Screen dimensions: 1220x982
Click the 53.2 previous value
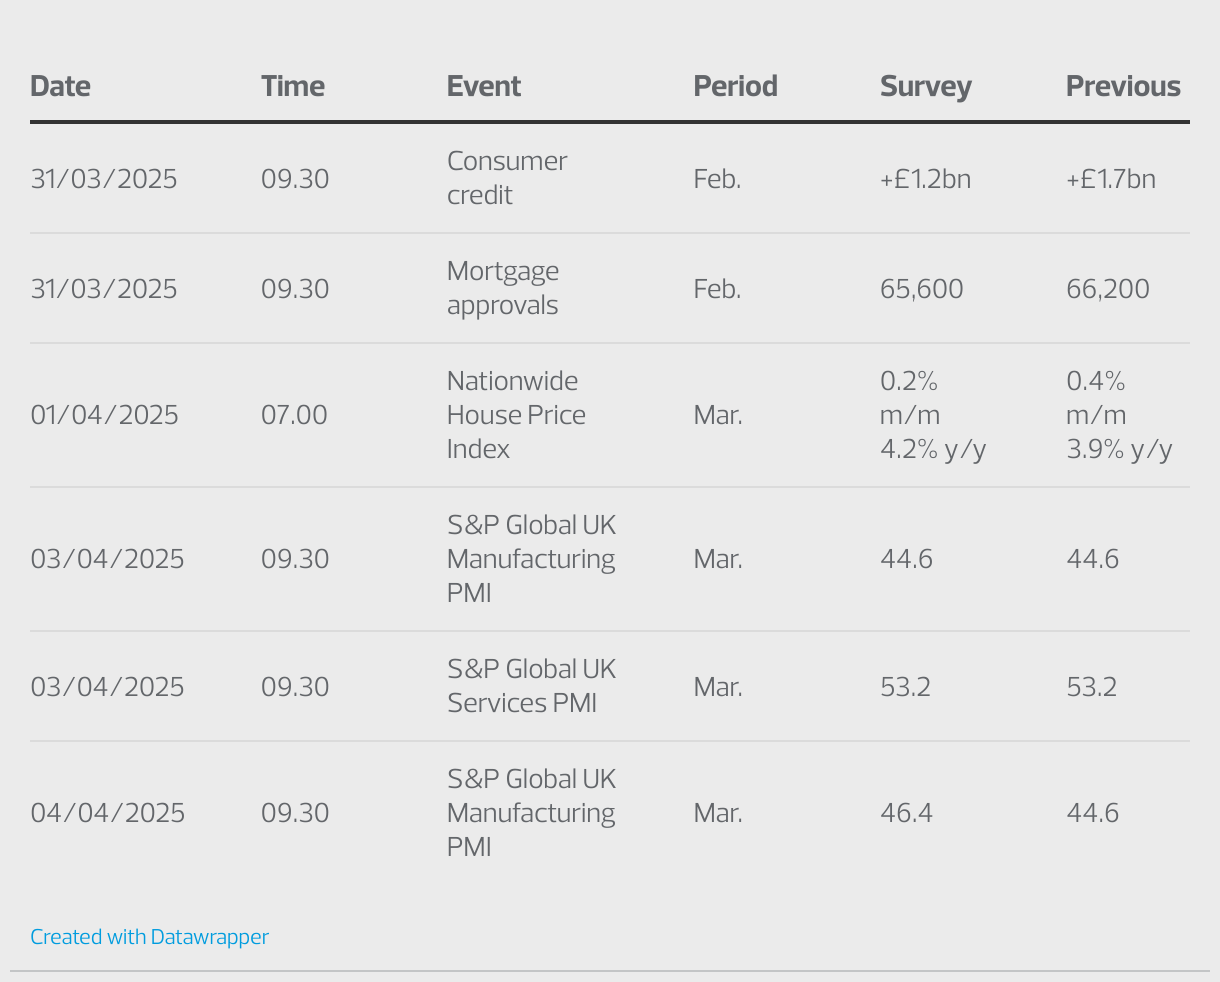point(1091,687)
